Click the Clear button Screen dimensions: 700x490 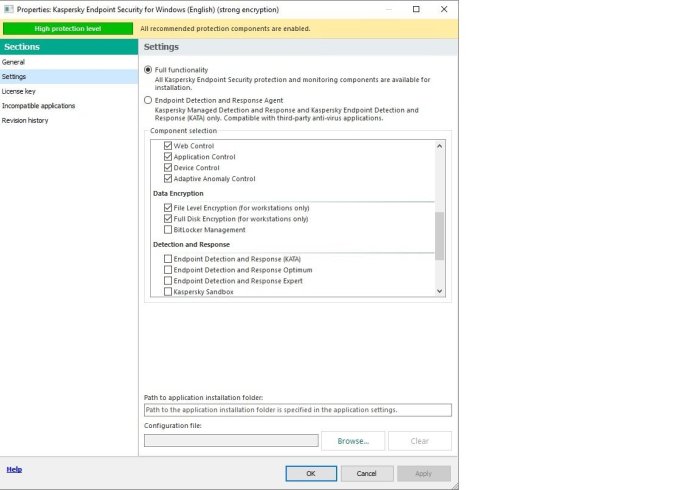[420, 441]
